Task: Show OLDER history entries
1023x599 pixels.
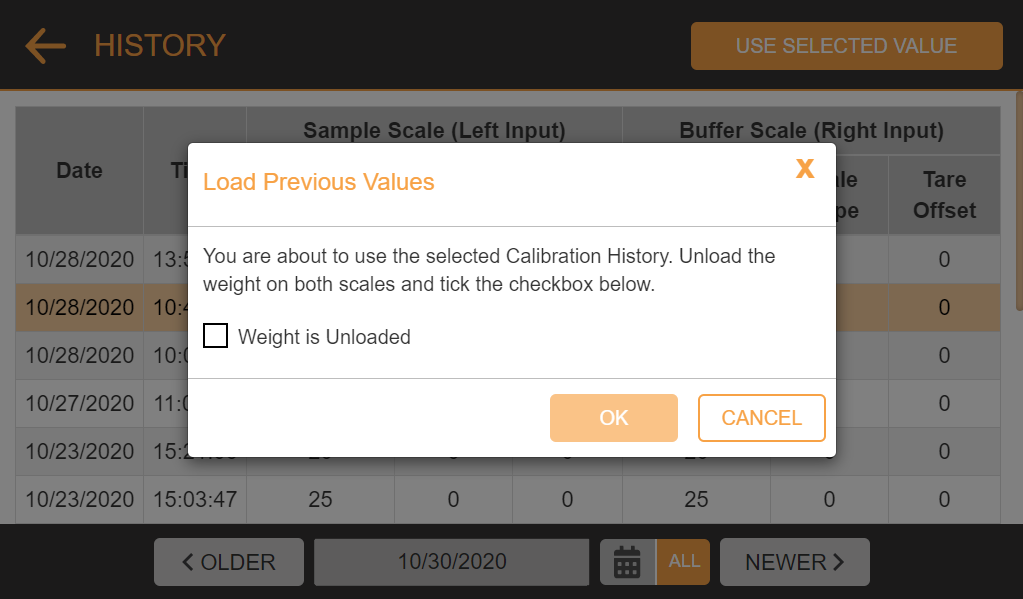Action: click(229, 562)
